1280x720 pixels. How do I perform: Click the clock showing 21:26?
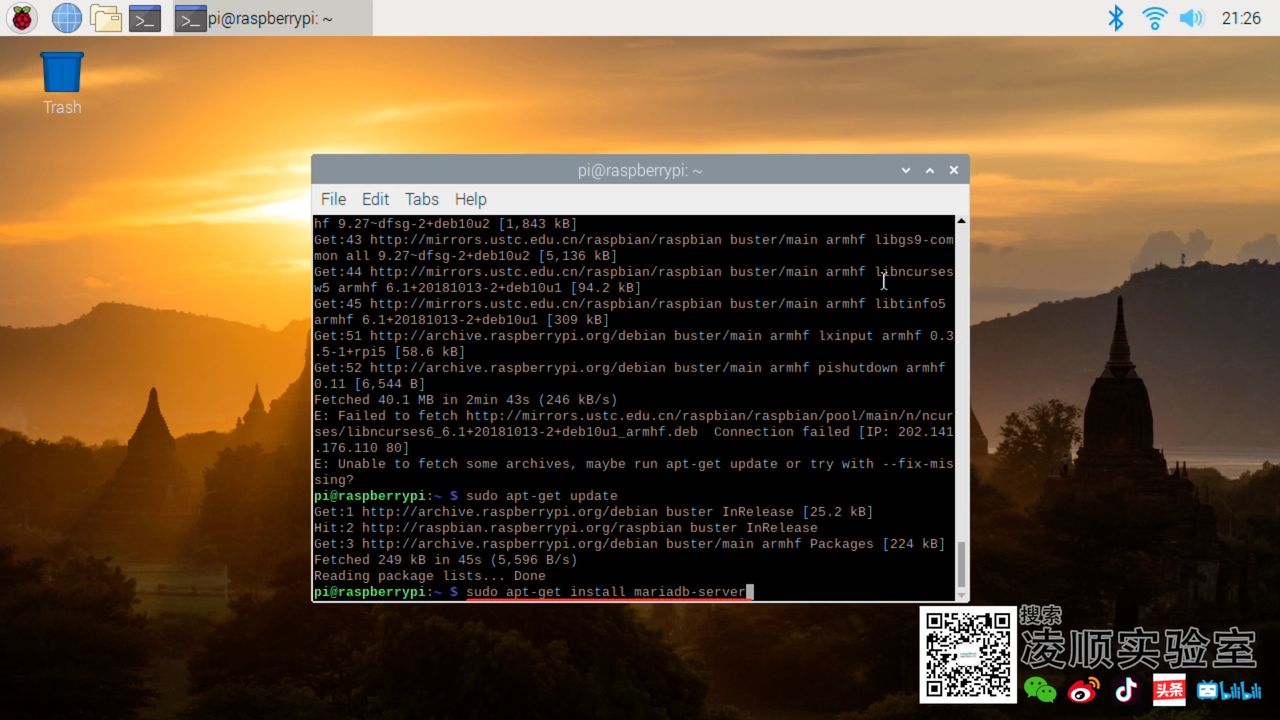tap(1241, 18)
